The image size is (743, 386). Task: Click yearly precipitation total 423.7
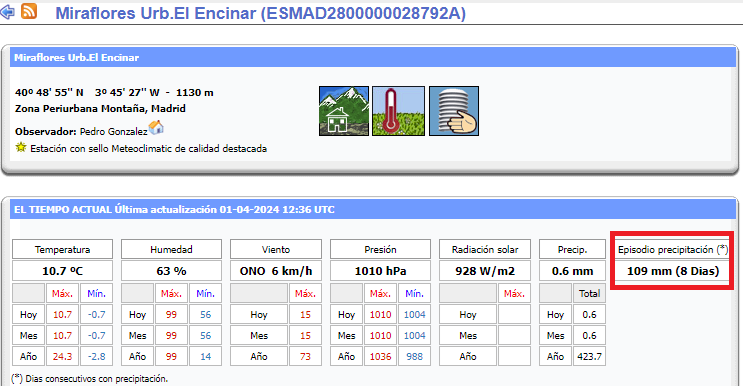(589, 356)
